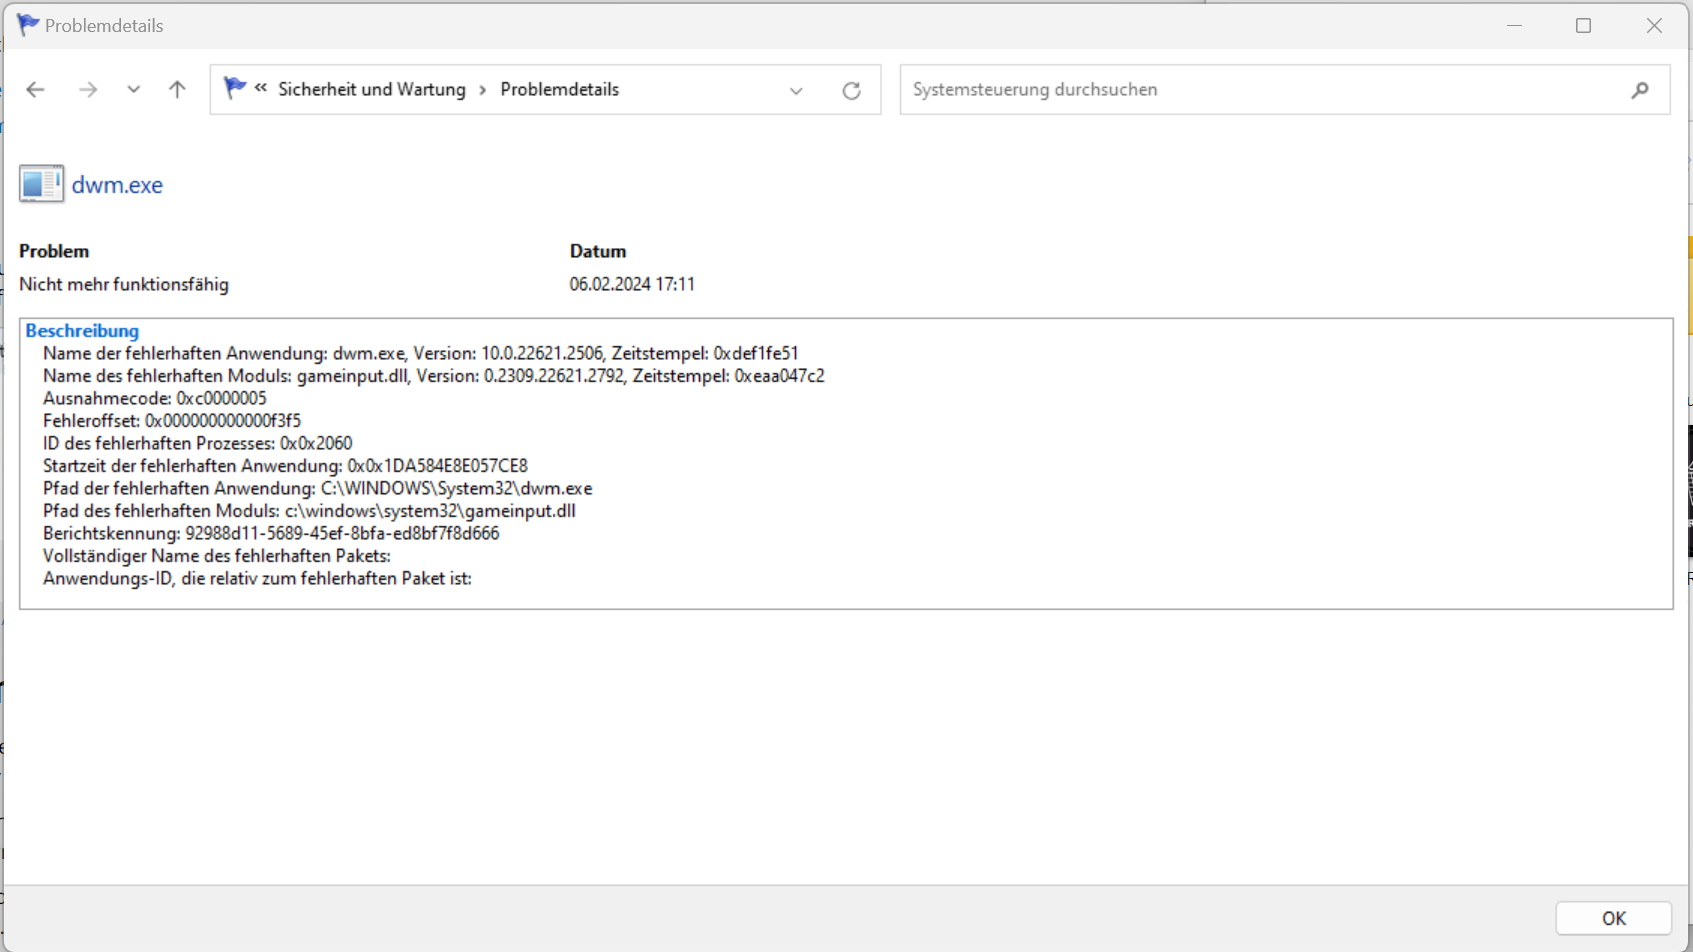Select 'Vollständiger Name des fehlerhaften Pakets' line
Viewport: 1693px width, 952px height.
(217, 556)
